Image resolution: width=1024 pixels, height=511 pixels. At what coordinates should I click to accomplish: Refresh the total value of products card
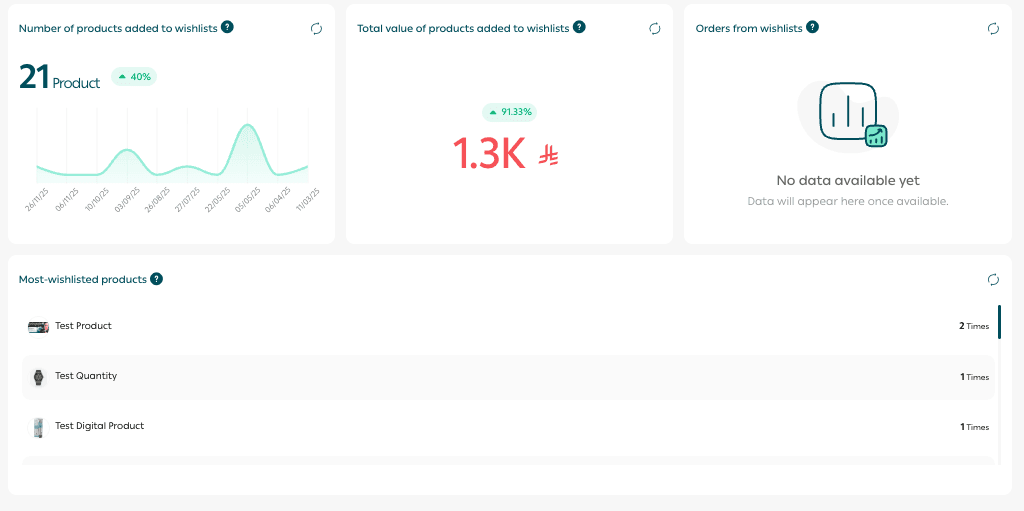click(655, 29)
